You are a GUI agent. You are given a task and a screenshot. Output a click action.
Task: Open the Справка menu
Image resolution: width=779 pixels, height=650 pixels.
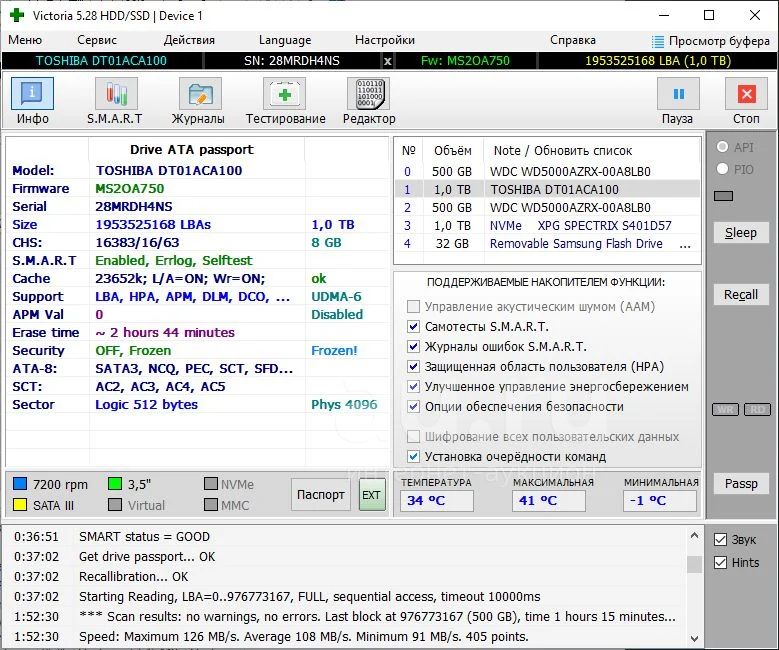(573, 40)
